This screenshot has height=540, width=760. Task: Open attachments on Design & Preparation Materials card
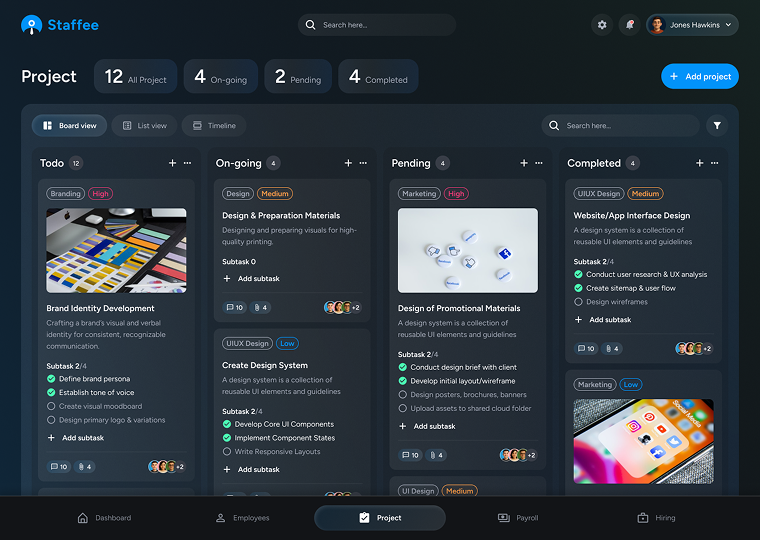[260, 307]
